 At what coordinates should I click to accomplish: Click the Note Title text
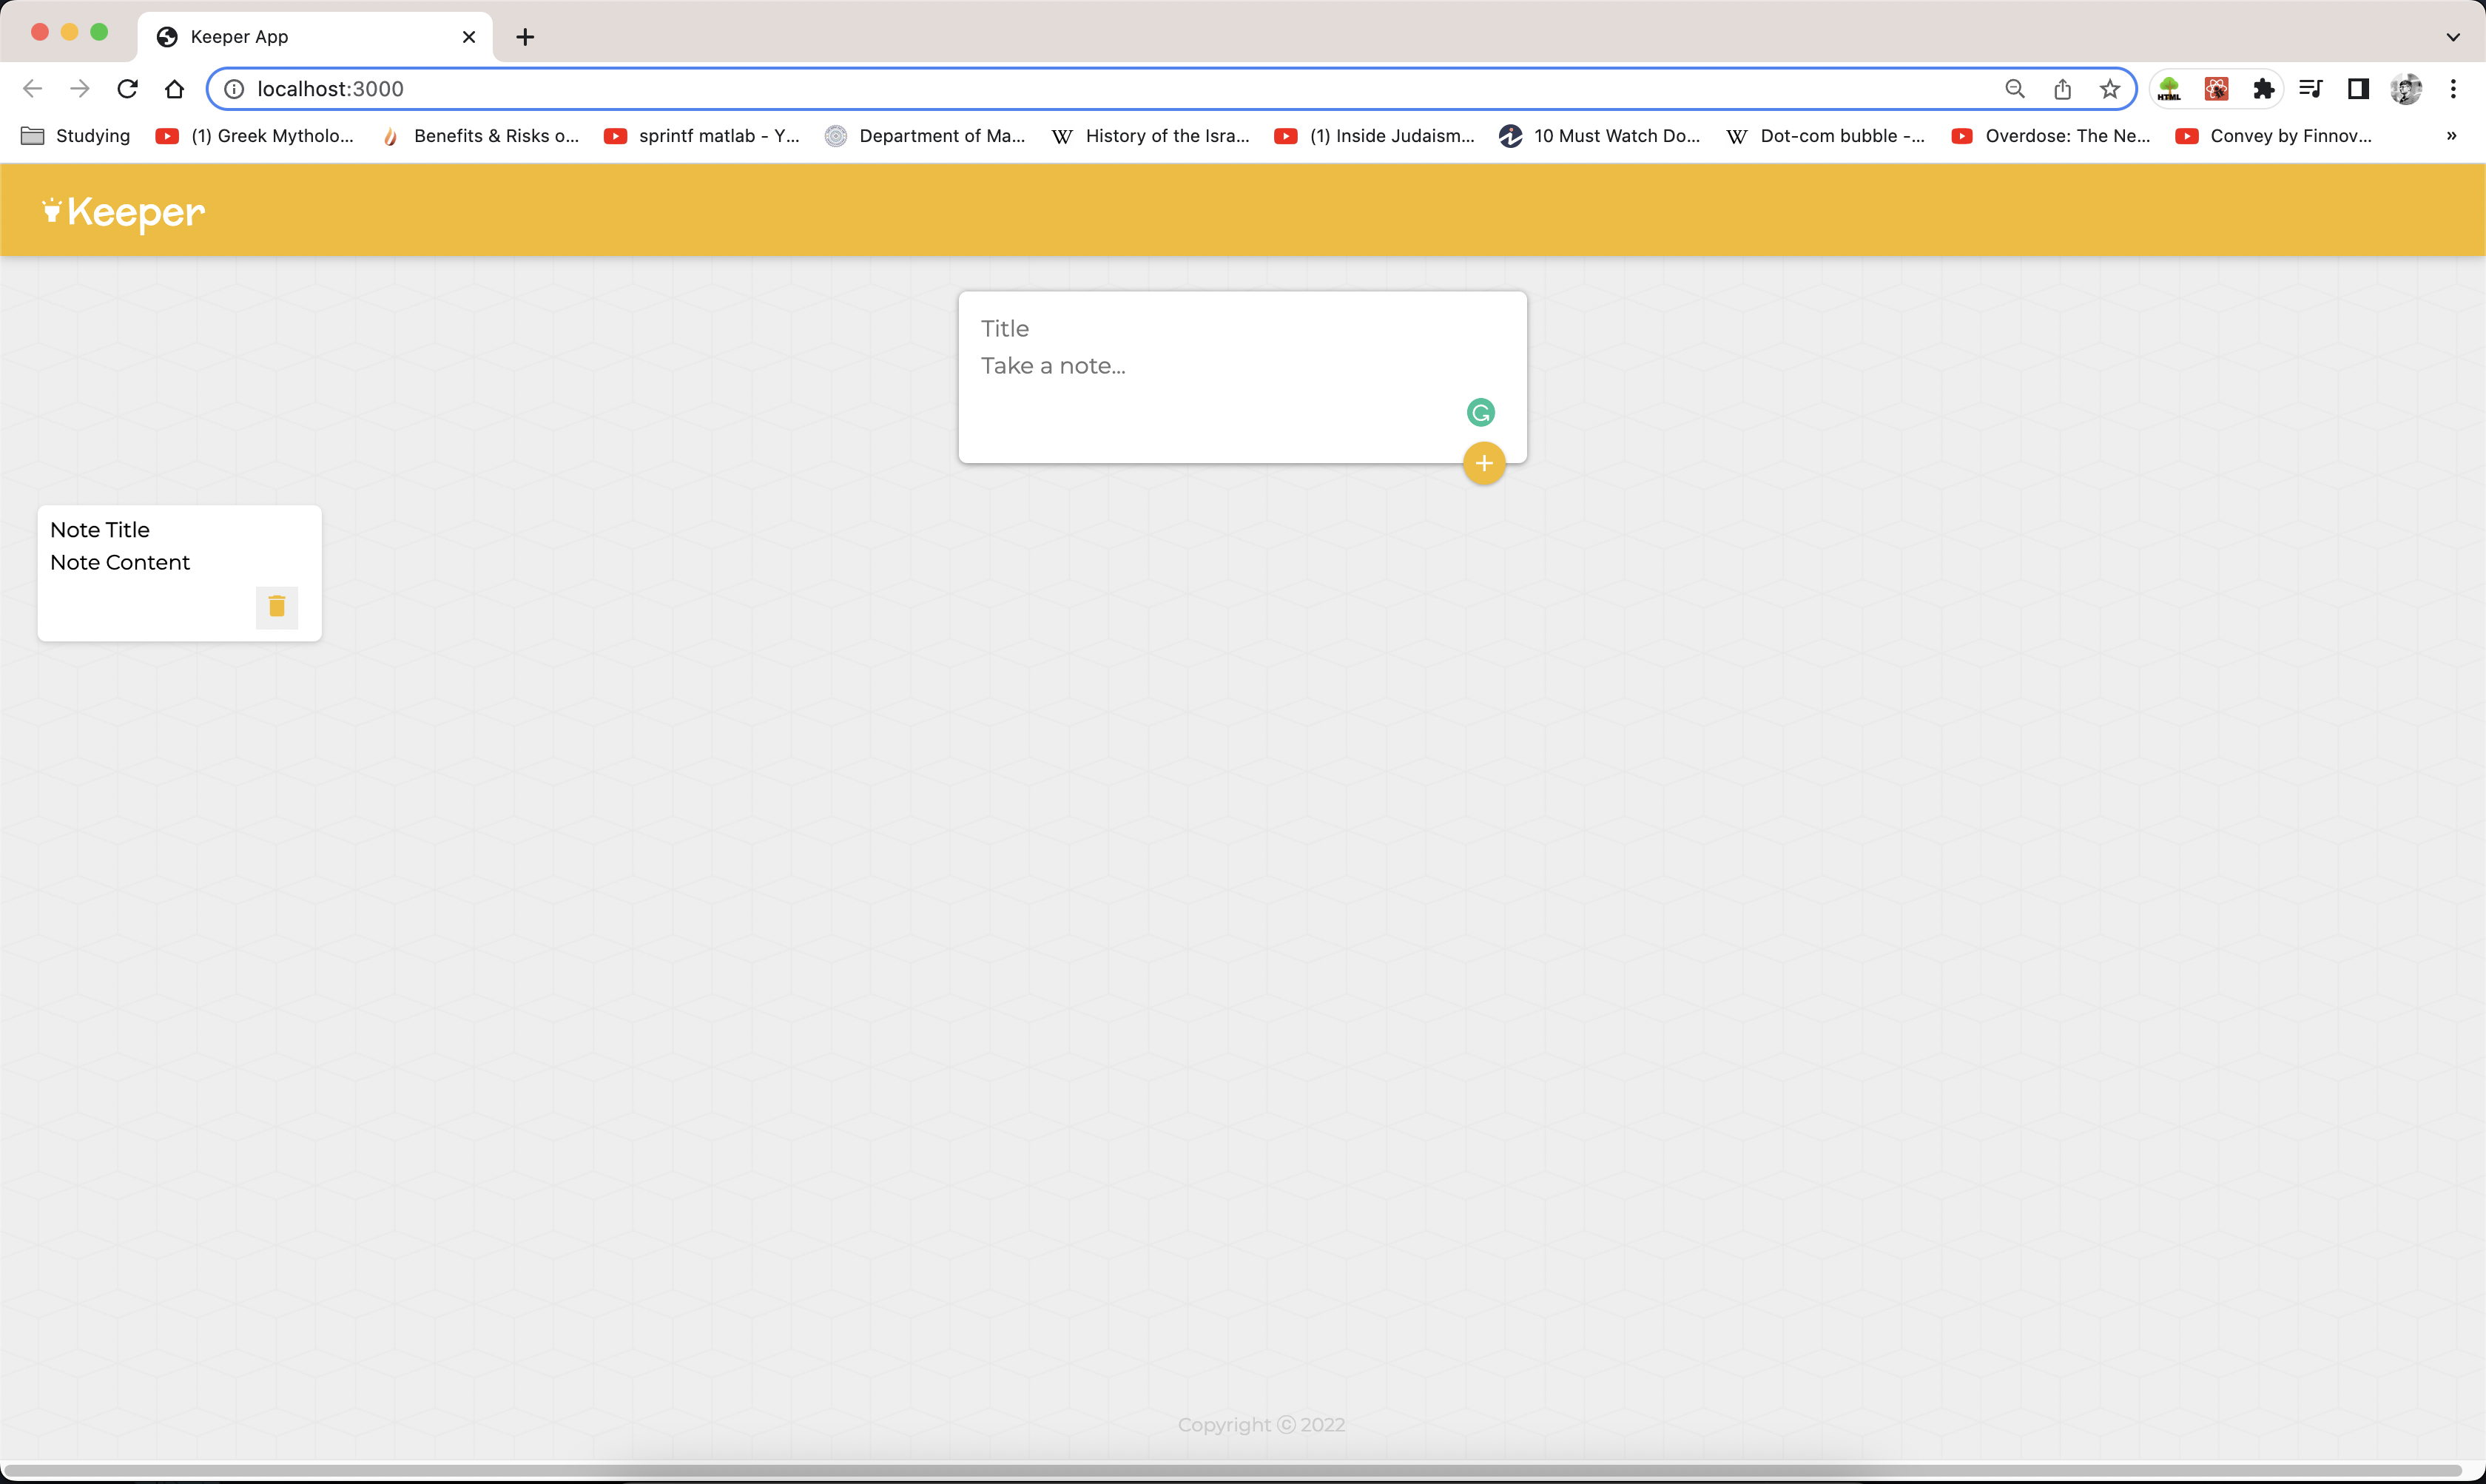point(100,530)
